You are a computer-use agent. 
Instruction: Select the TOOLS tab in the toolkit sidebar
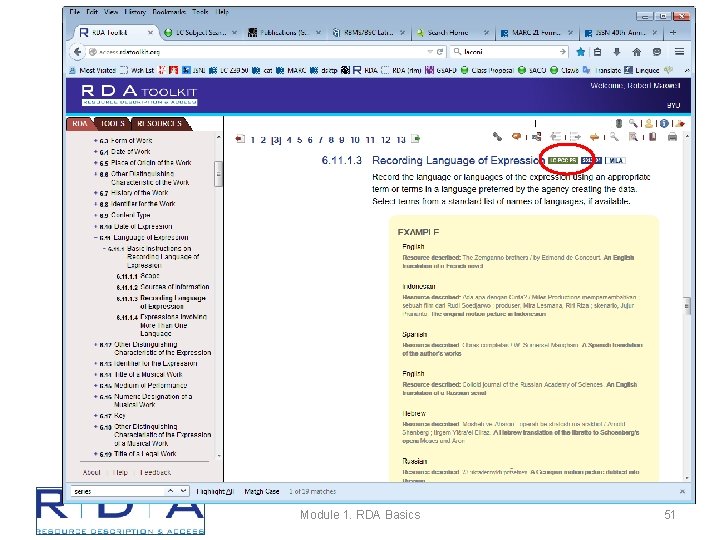[112, 124]
